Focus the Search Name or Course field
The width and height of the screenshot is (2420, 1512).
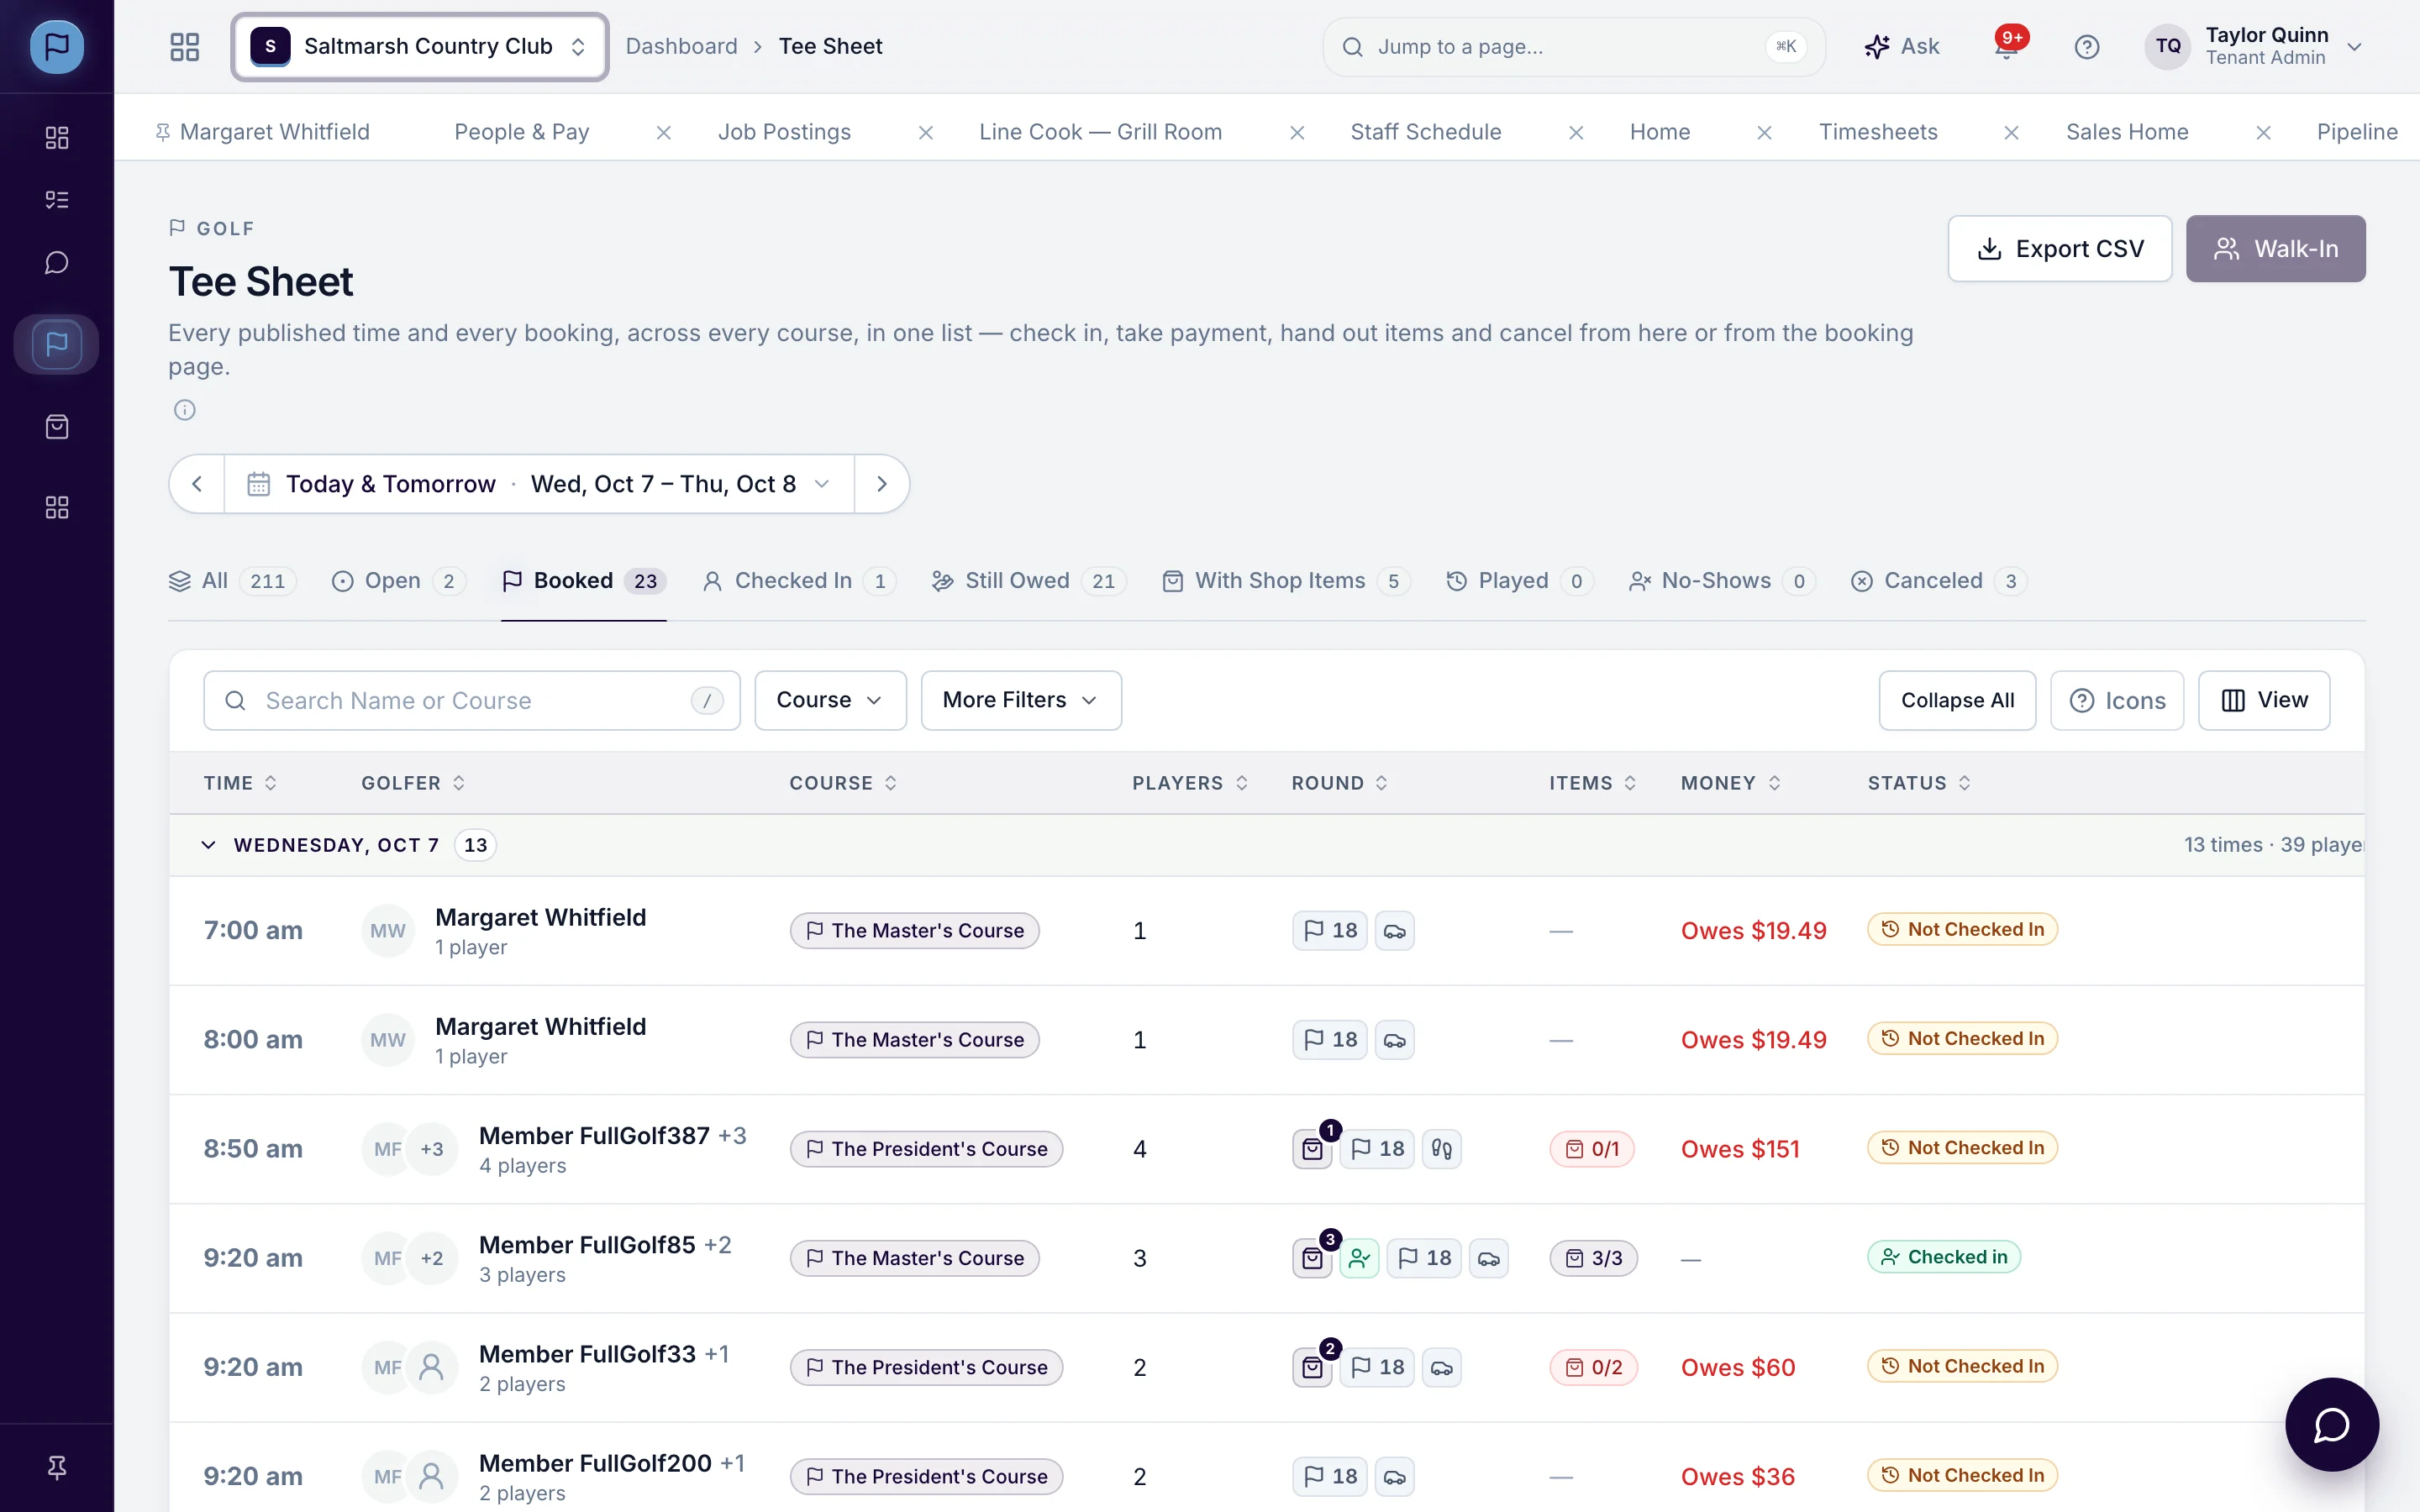(472, 700)
